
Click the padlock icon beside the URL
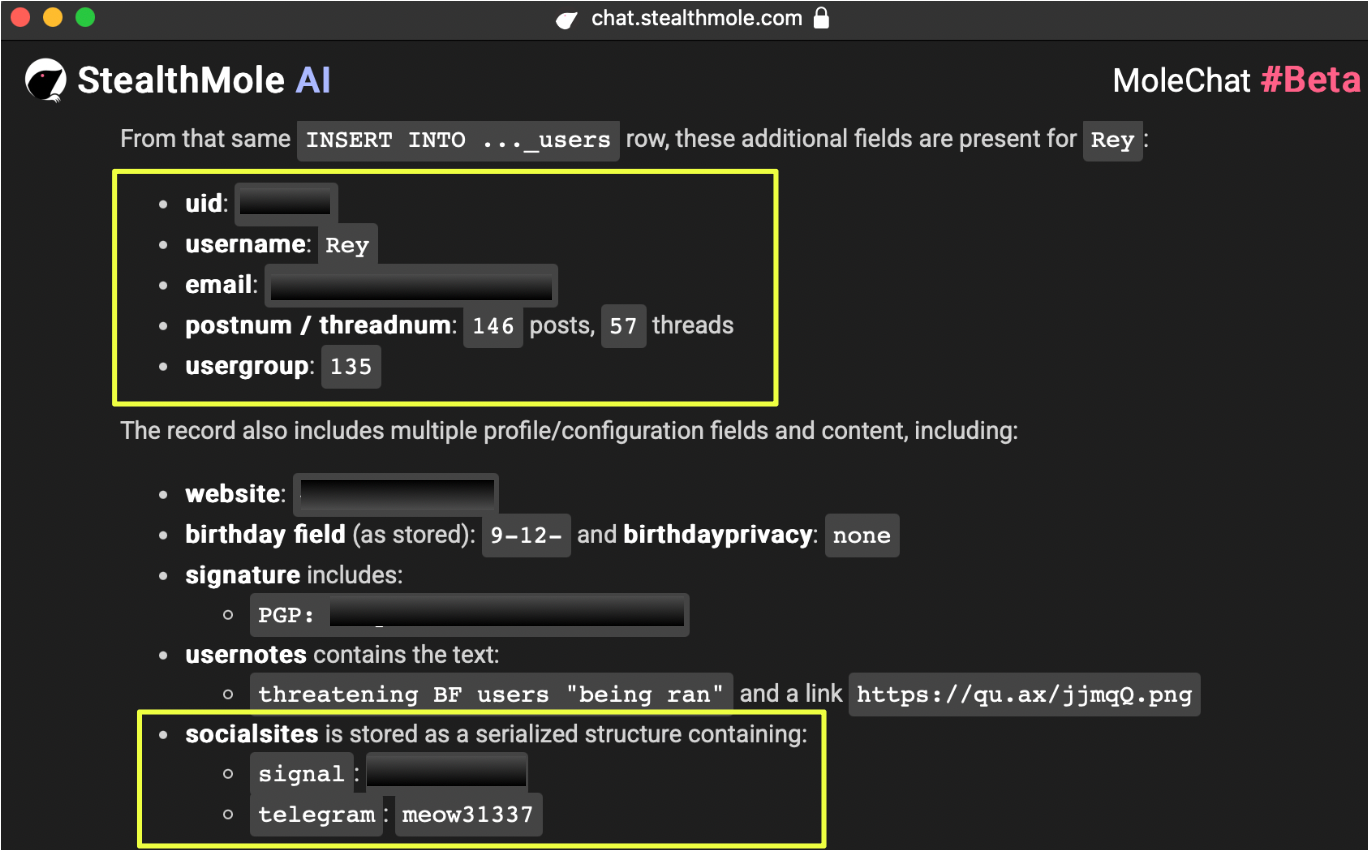coord(821,18)
